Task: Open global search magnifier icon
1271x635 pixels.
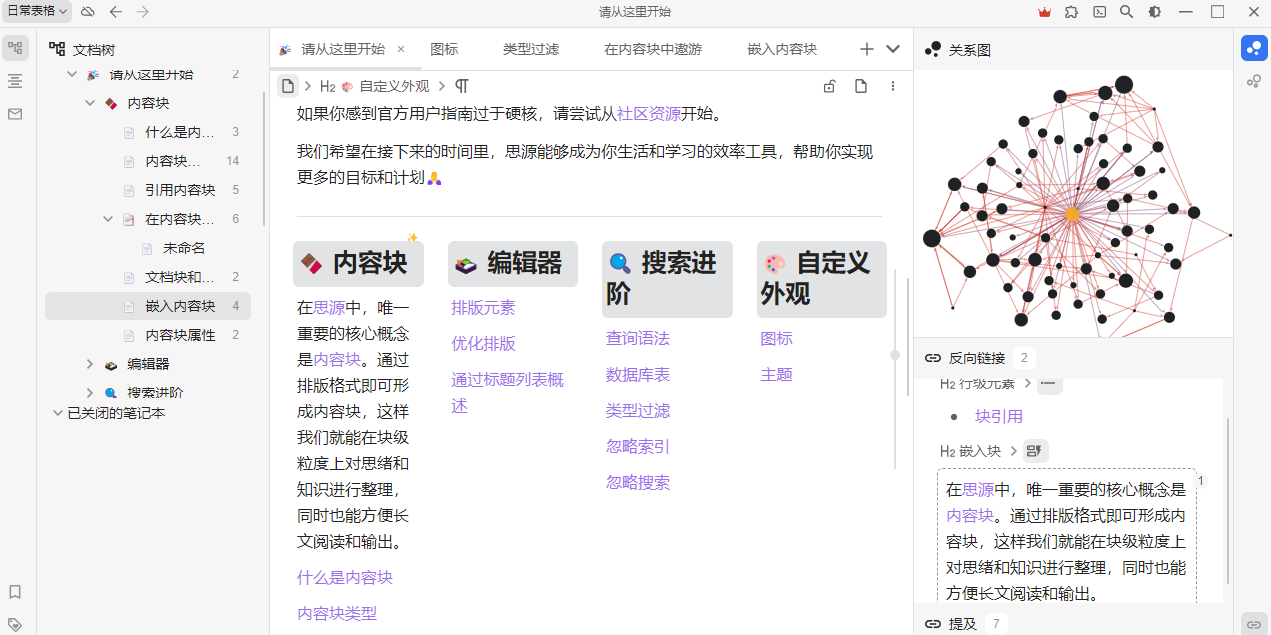Action: click(x=1127, y=12)
